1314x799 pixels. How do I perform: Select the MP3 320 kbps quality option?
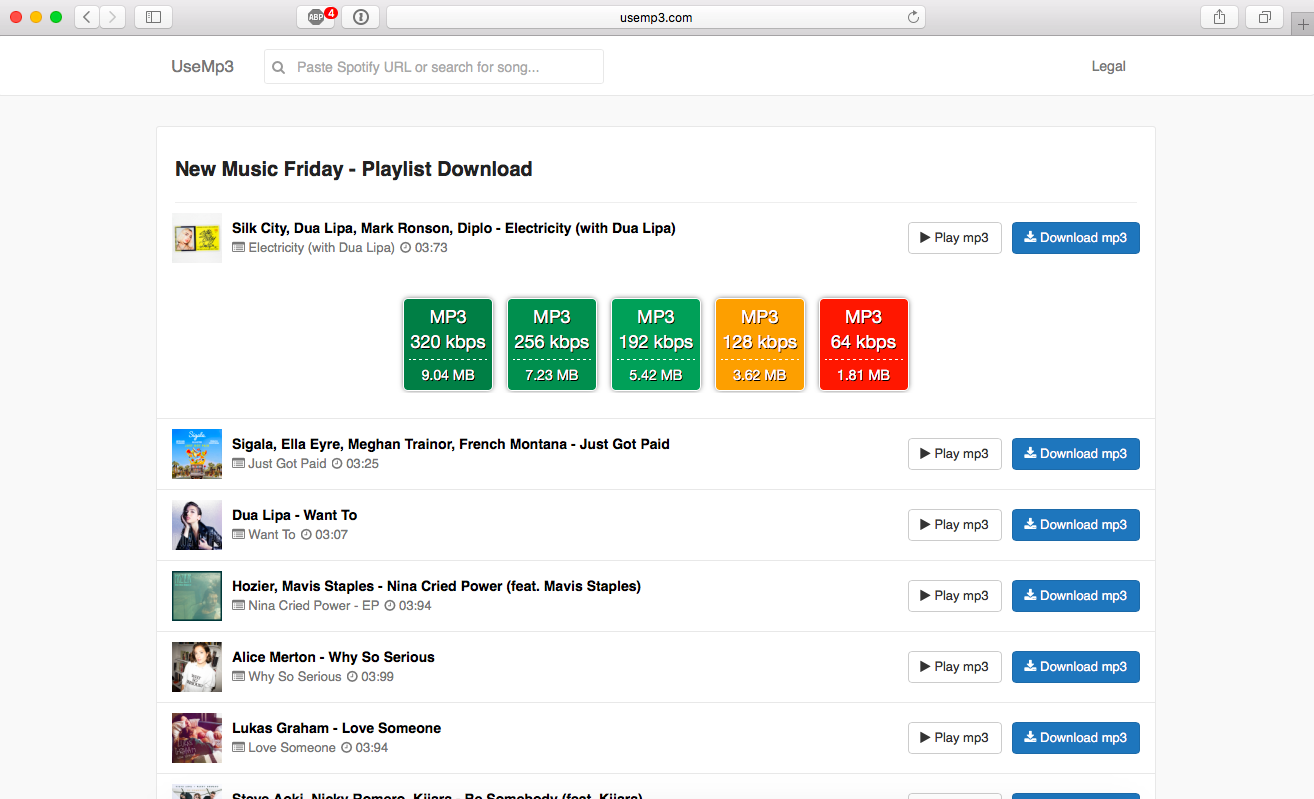pyautogui.click(x=447, y=344)
